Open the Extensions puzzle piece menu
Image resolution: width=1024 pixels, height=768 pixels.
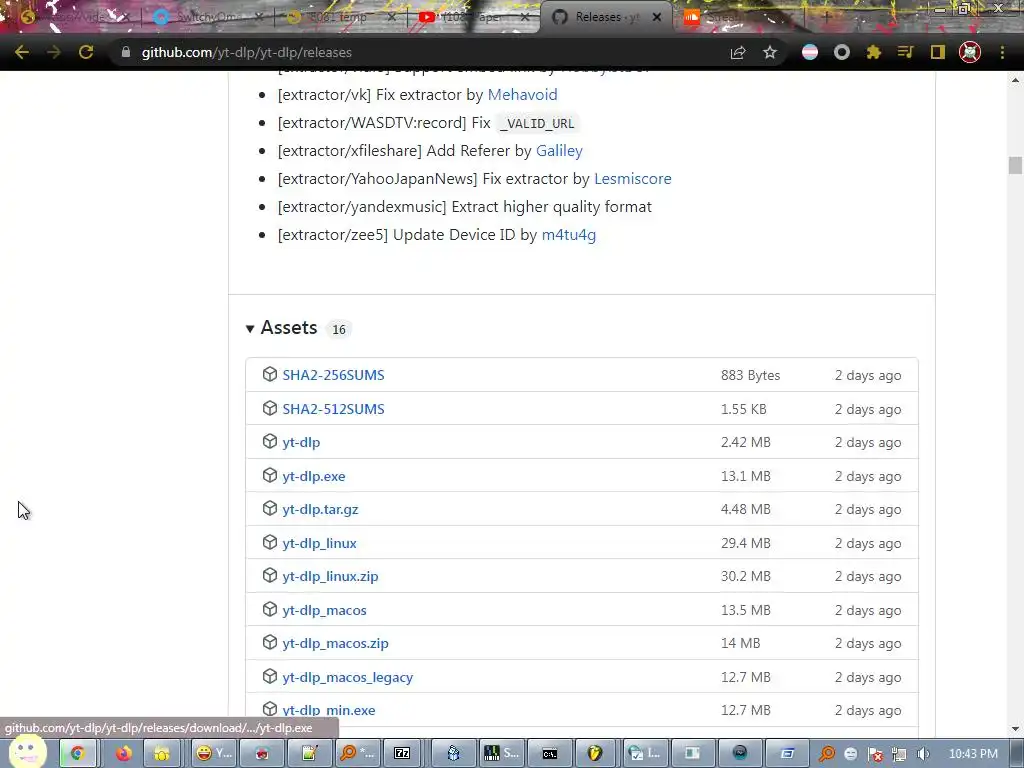[x=874, y=52]
